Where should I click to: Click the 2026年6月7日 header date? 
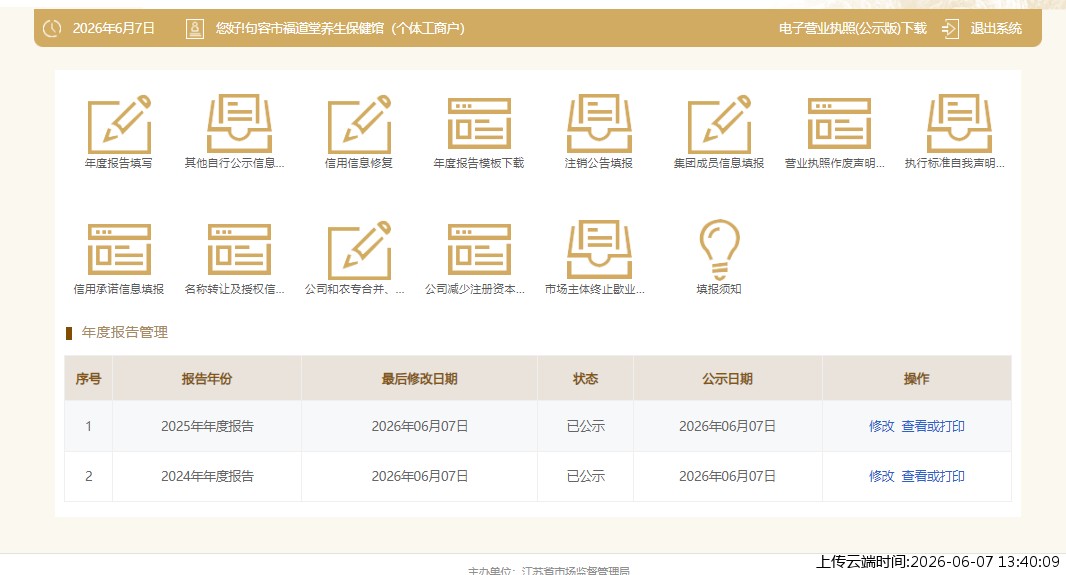coord(114,29)
